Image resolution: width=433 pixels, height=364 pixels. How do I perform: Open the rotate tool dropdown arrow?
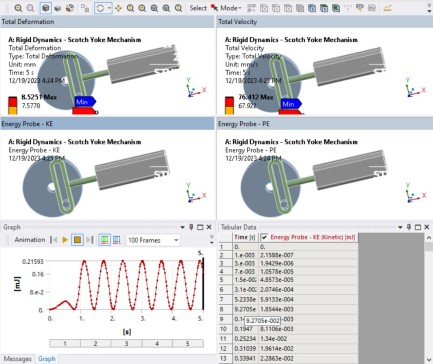pyautogui.click(x=109, y=8)
